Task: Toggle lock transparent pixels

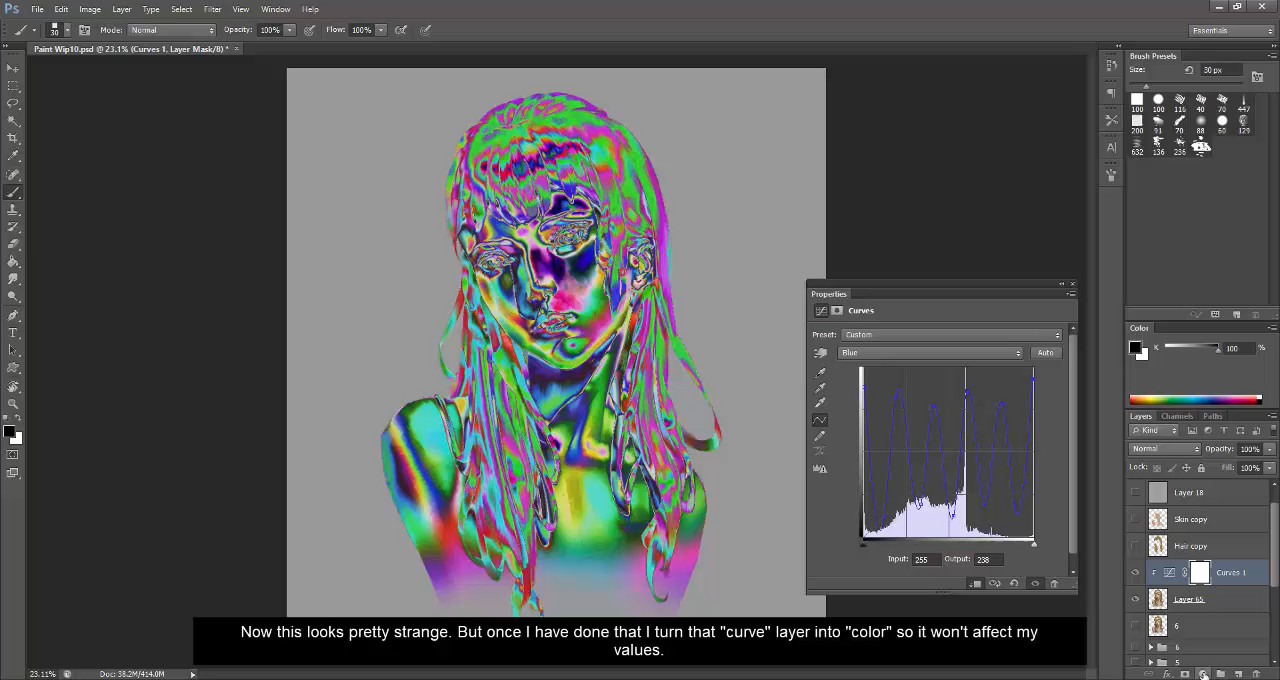Action: point(1157,467)
